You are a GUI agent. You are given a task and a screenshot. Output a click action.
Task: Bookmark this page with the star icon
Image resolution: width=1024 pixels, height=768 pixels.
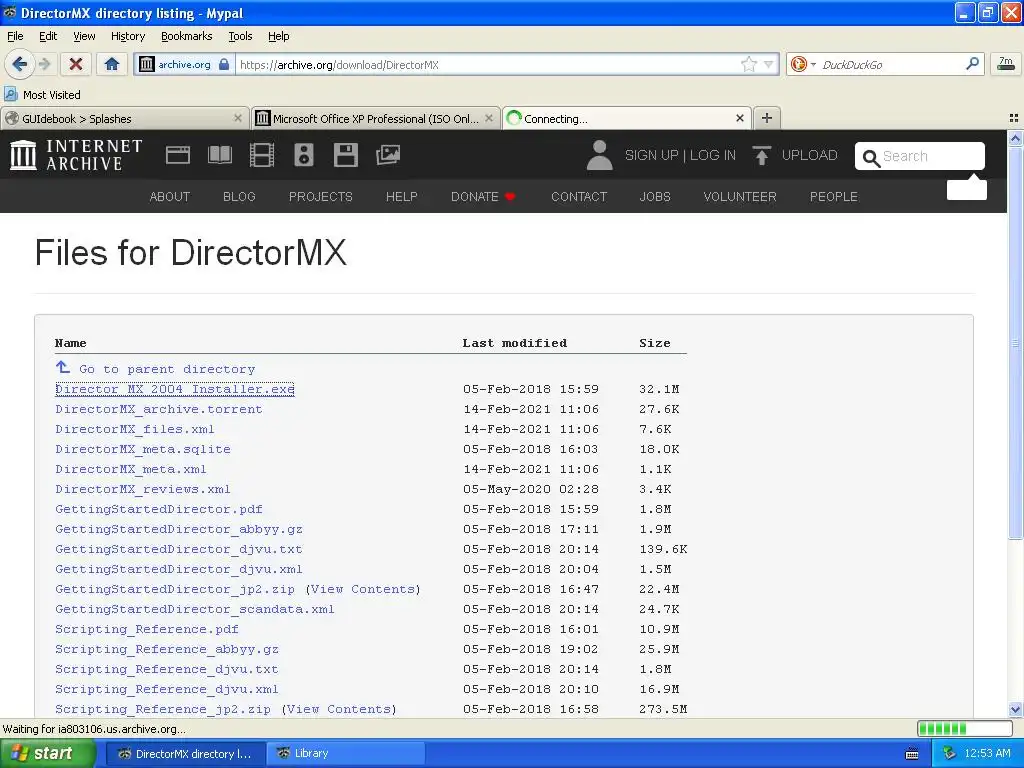coord(748,64)
